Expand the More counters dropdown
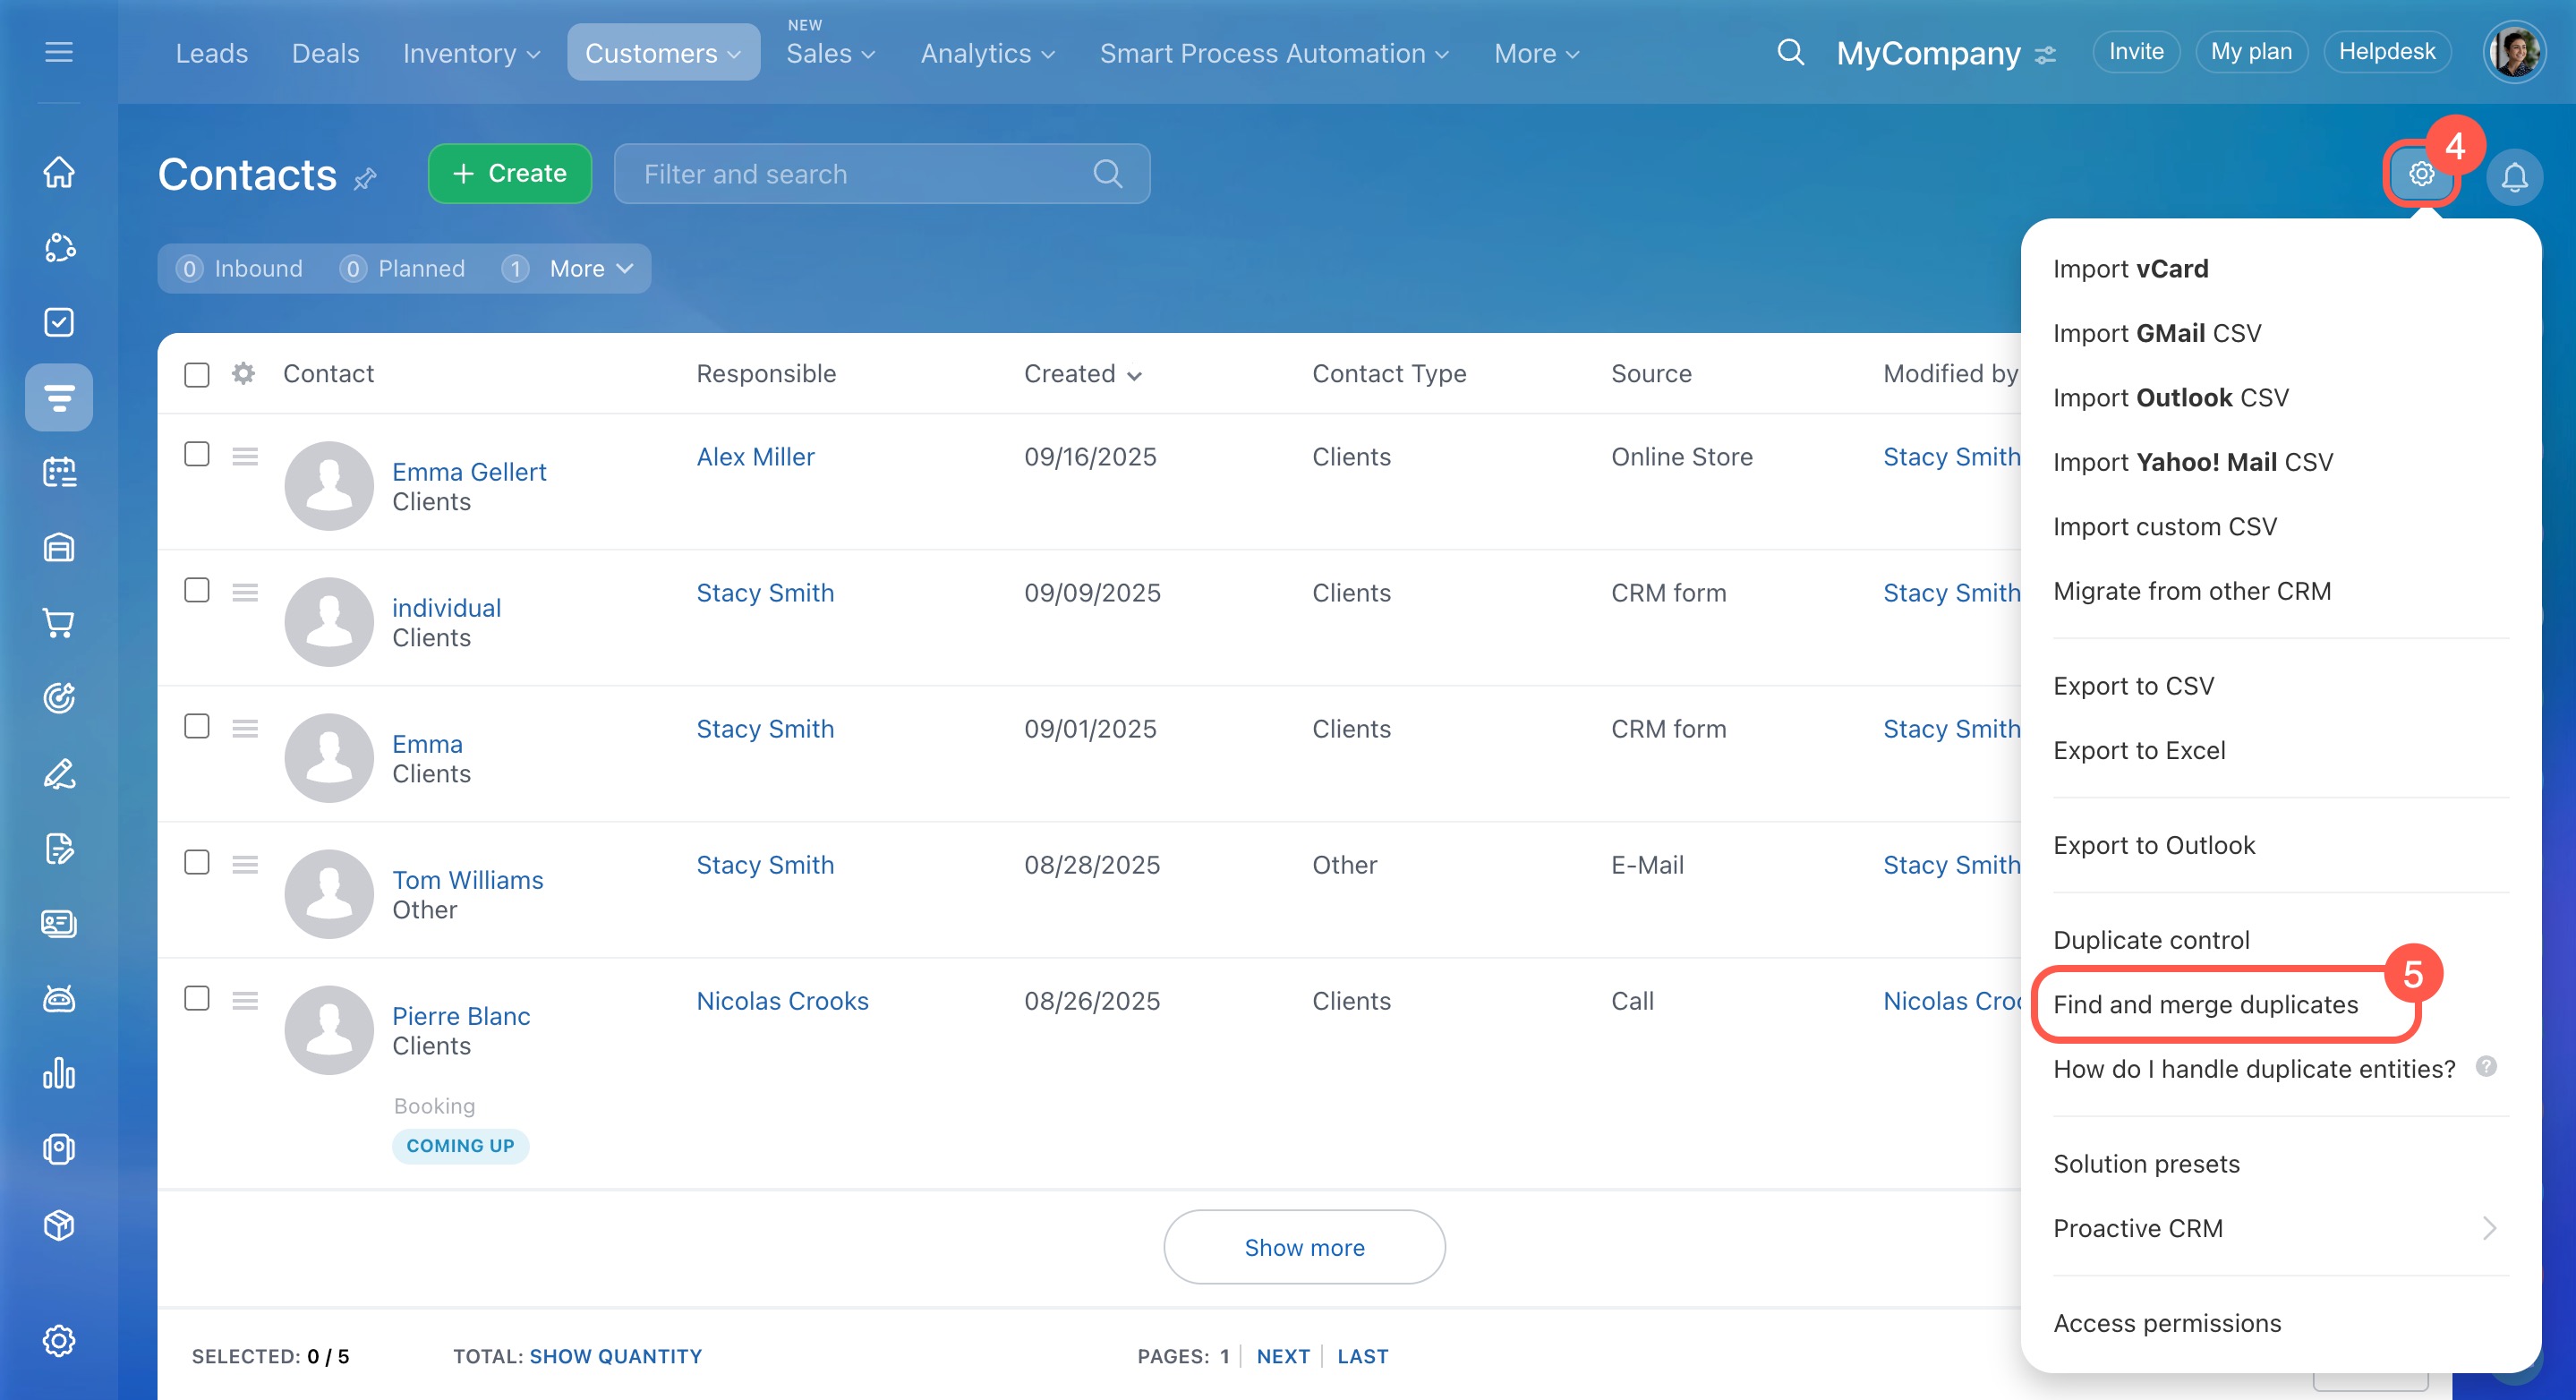 coord(590,268)
